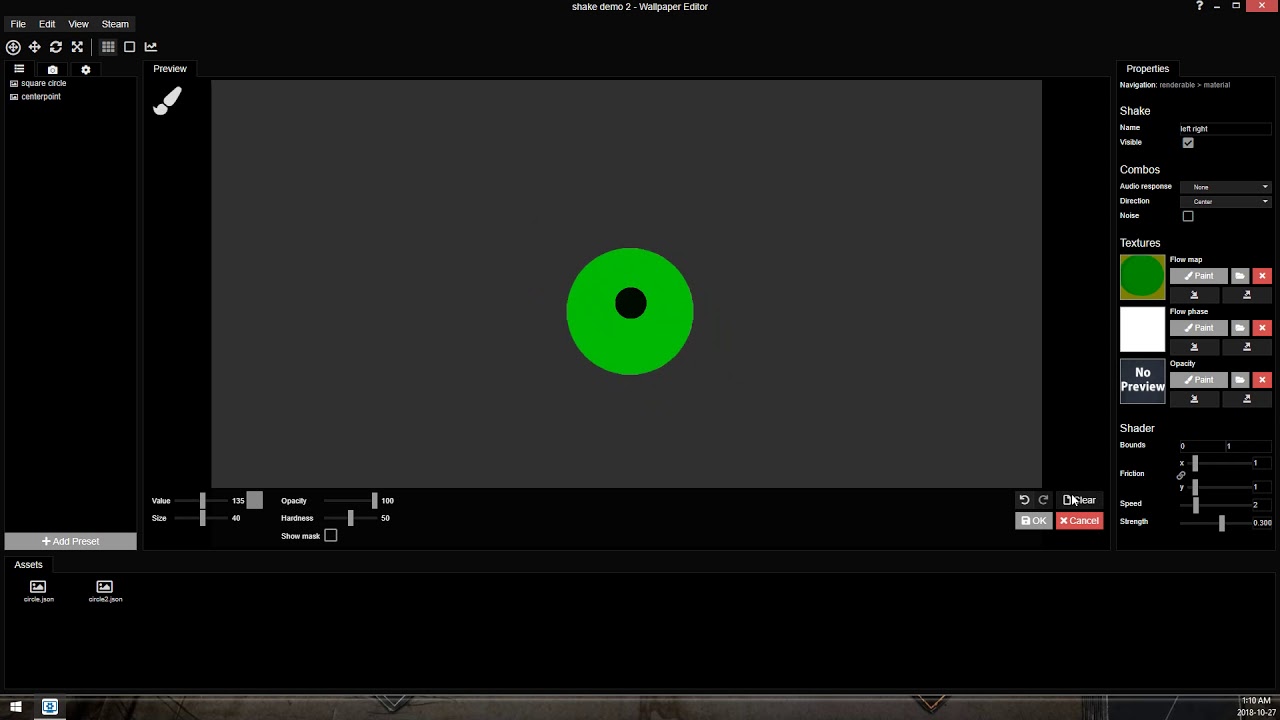
Task: Toggle the Show mask checkbox
Action: point(331,536)
